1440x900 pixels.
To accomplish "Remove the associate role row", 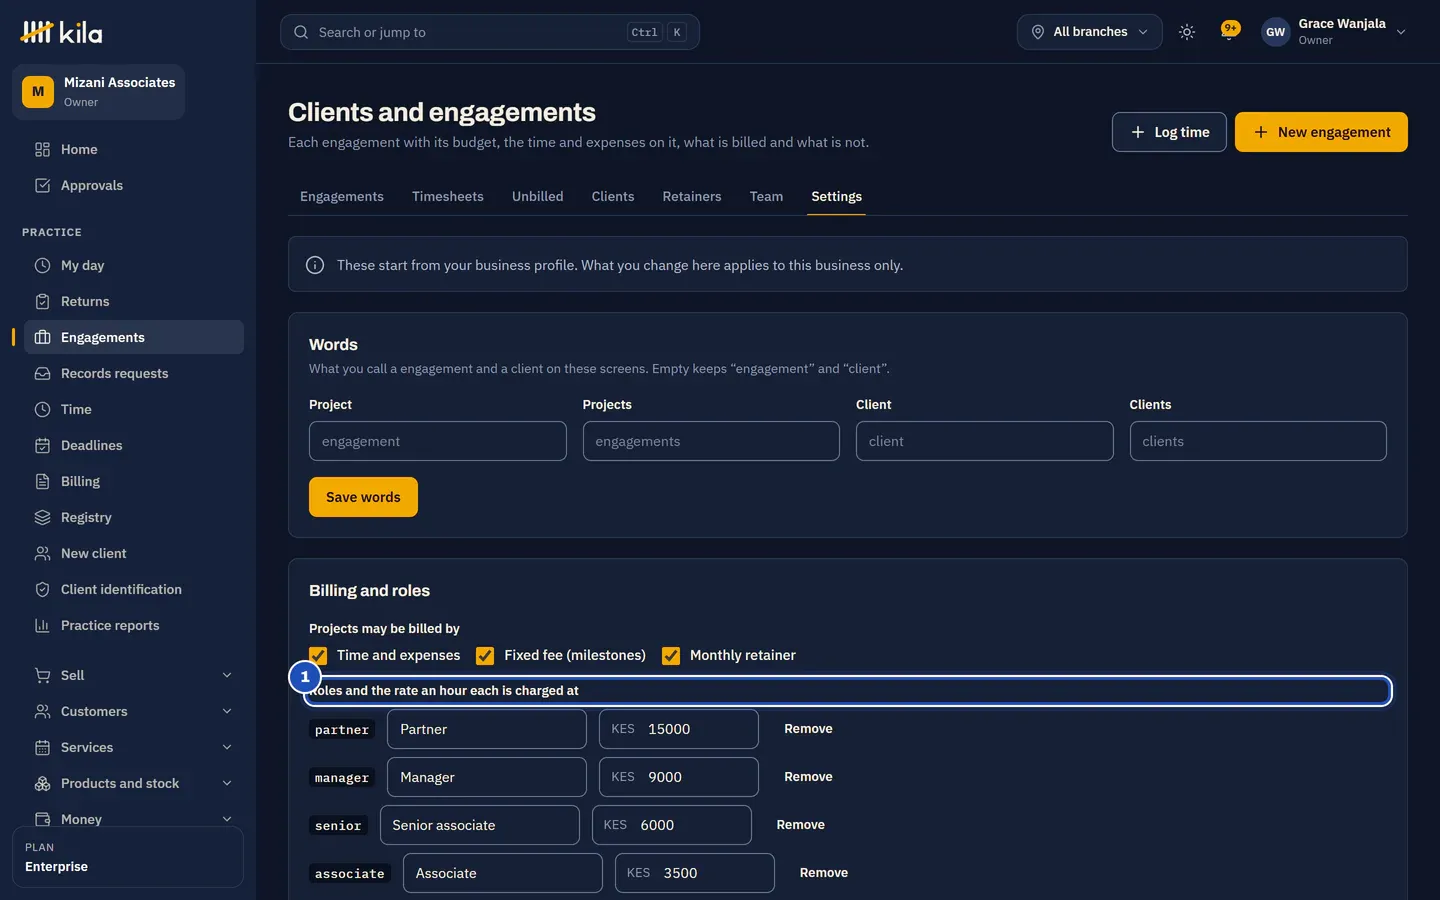I will 824,873.
